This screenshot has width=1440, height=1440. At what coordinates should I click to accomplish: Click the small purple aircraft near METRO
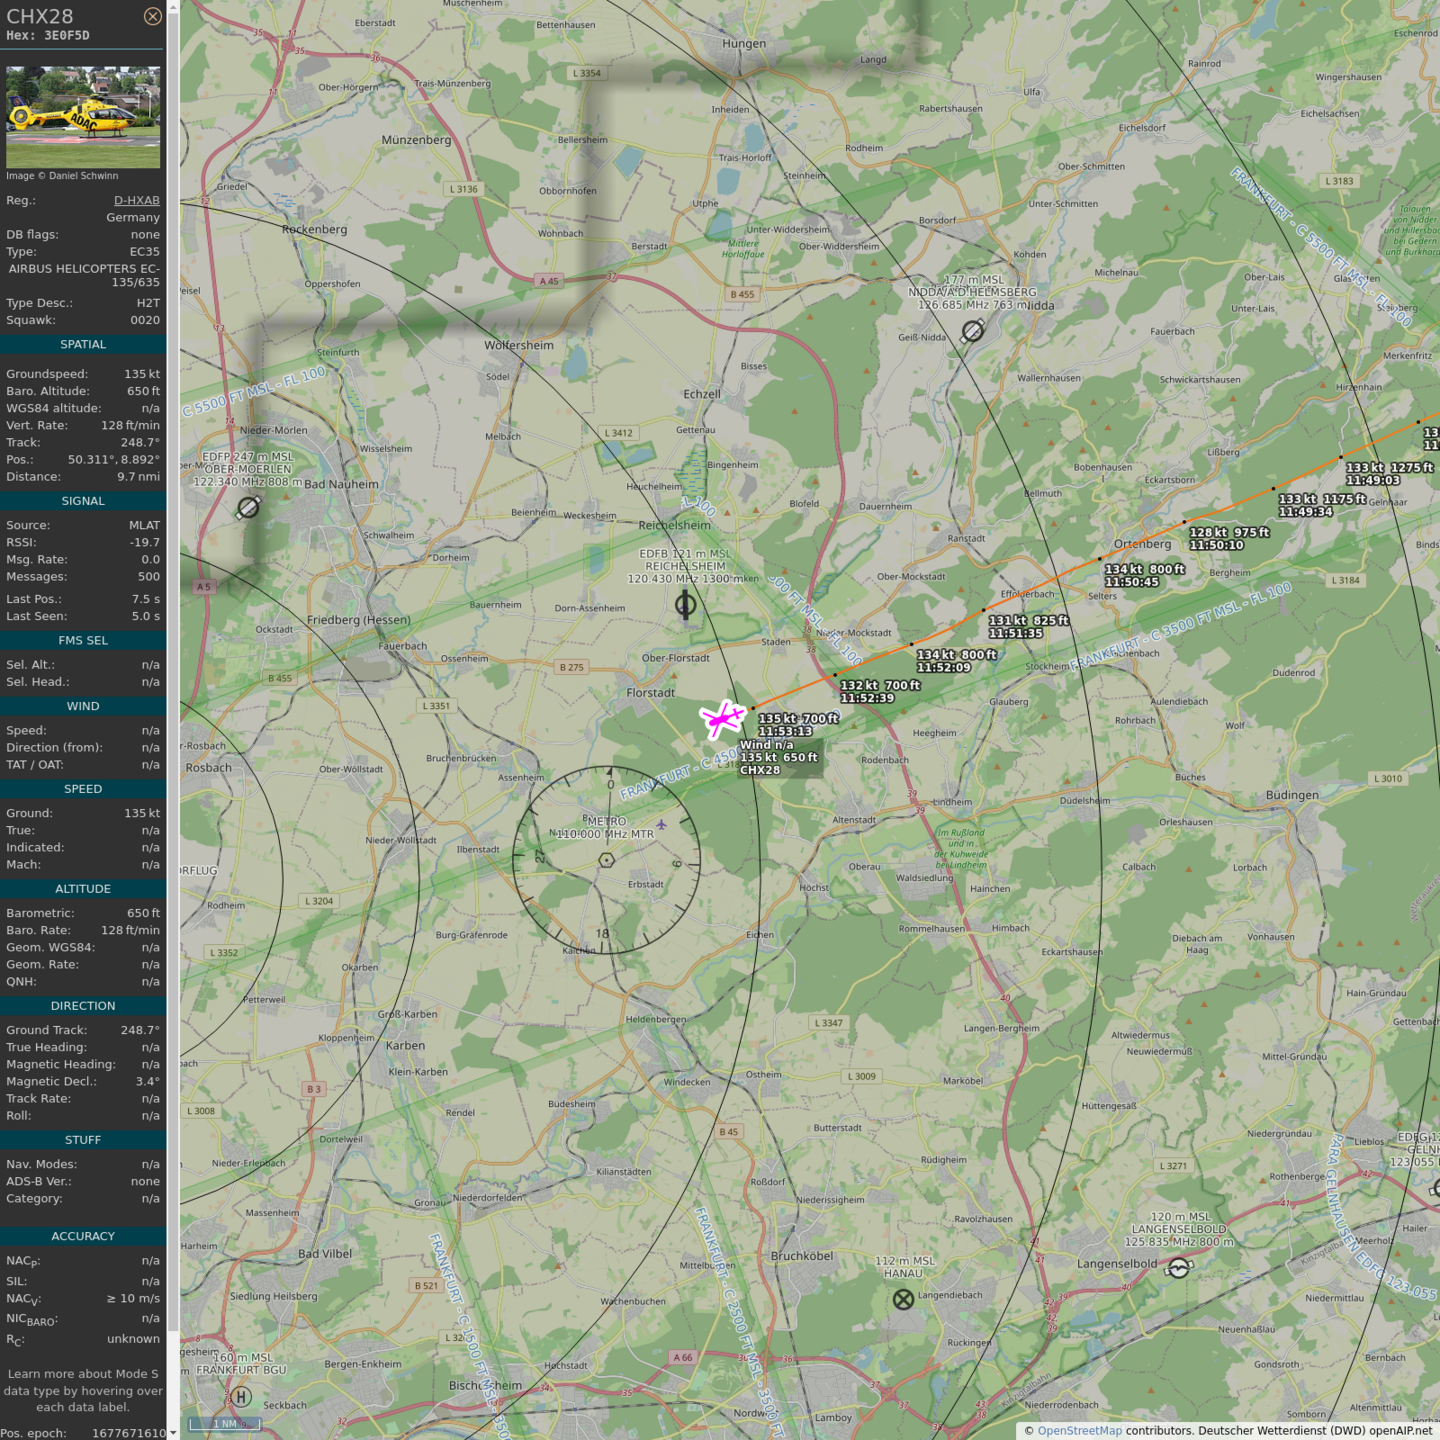click(x=661, y=825)
